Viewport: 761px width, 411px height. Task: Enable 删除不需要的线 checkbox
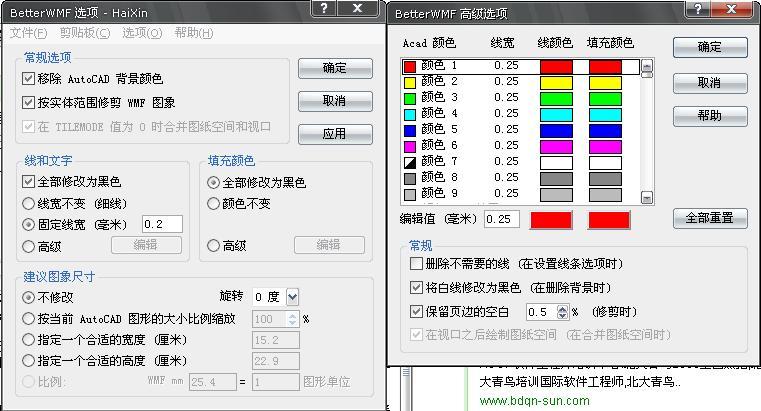(x=416, y=263)
